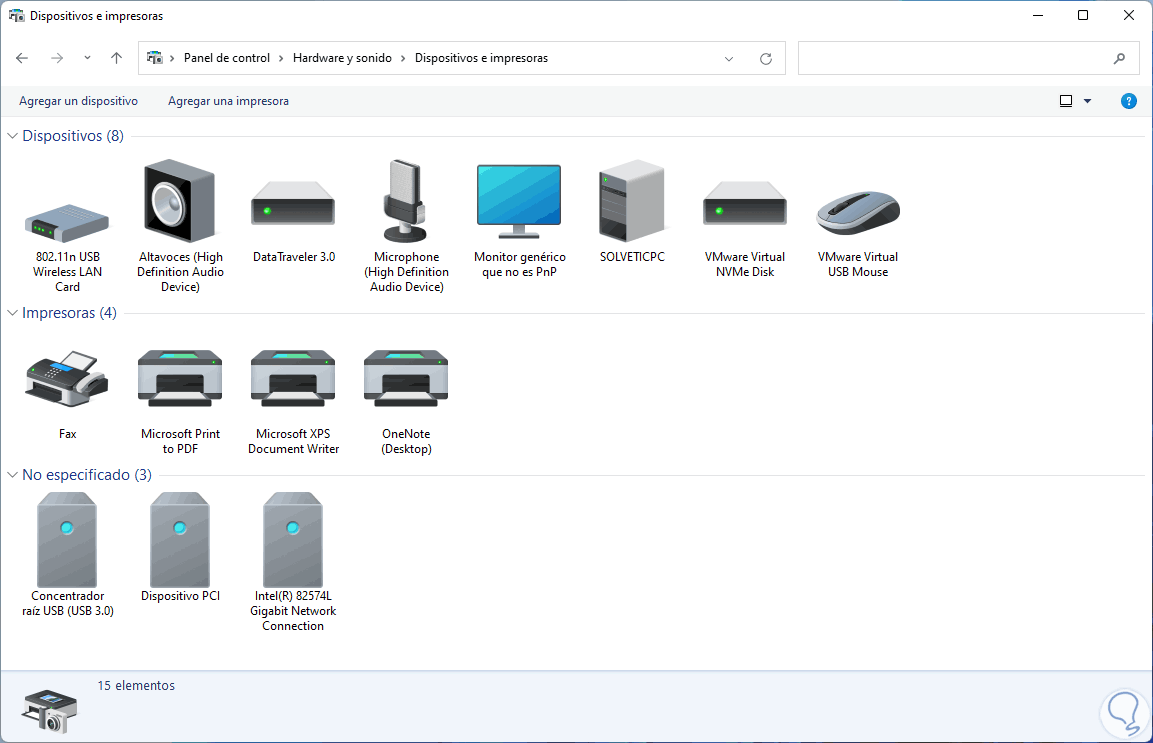Select the Concentrador raíz USB (USB 3.0) icon
Screen dimensions: 1153x743
click(67, 539)
